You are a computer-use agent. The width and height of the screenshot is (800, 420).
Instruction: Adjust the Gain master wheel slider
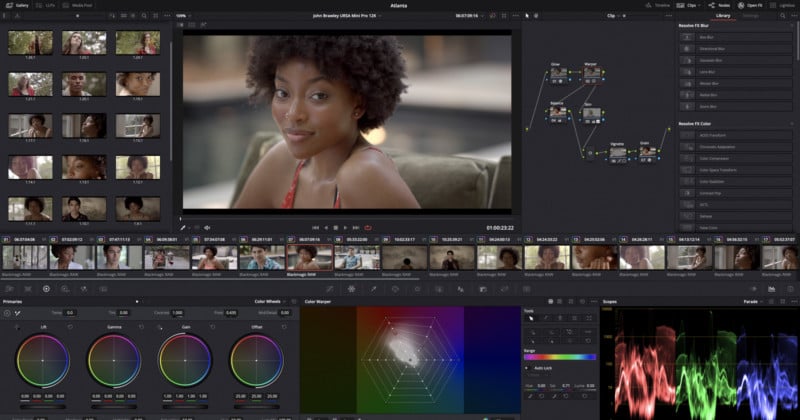[185, 407]
